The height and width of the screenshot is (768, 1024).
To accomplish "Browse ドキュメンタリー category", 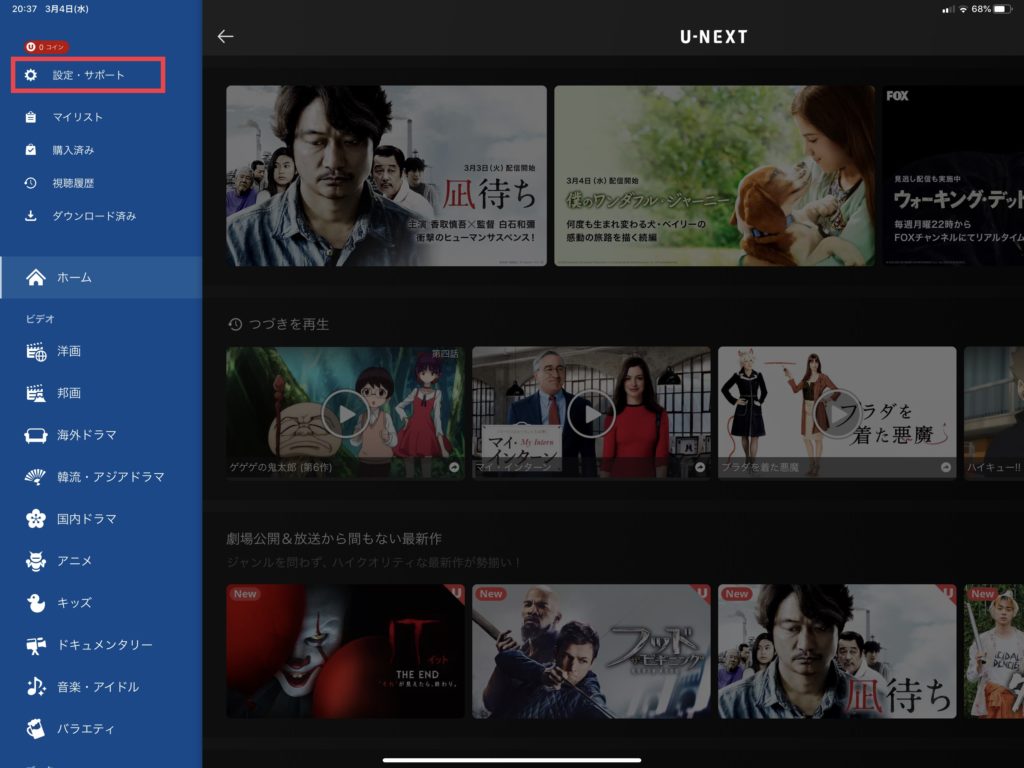I will (x=105, y=645).
